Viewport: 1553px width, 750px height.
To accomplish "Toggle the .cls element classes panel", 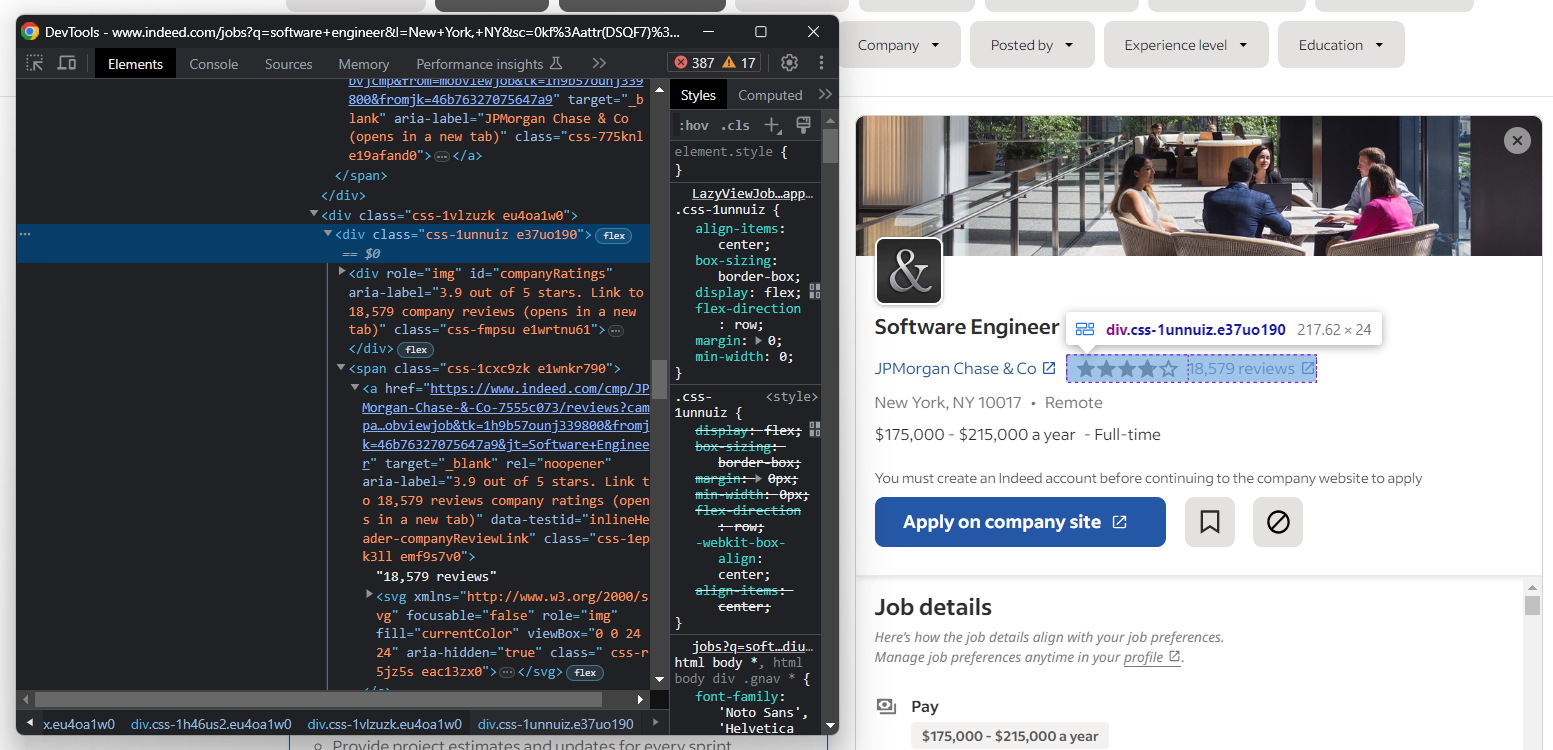I will (x=735, y=125).
